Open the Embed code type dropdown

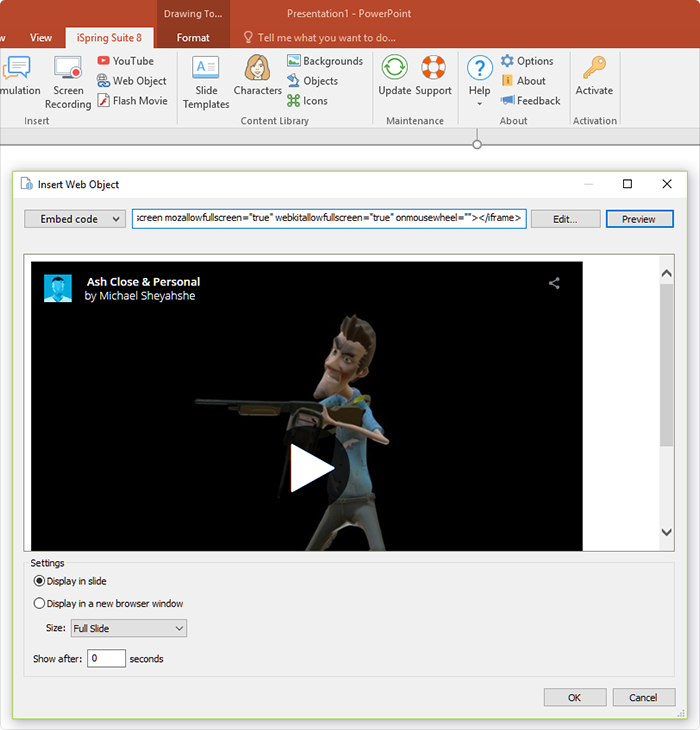point(75,219)
